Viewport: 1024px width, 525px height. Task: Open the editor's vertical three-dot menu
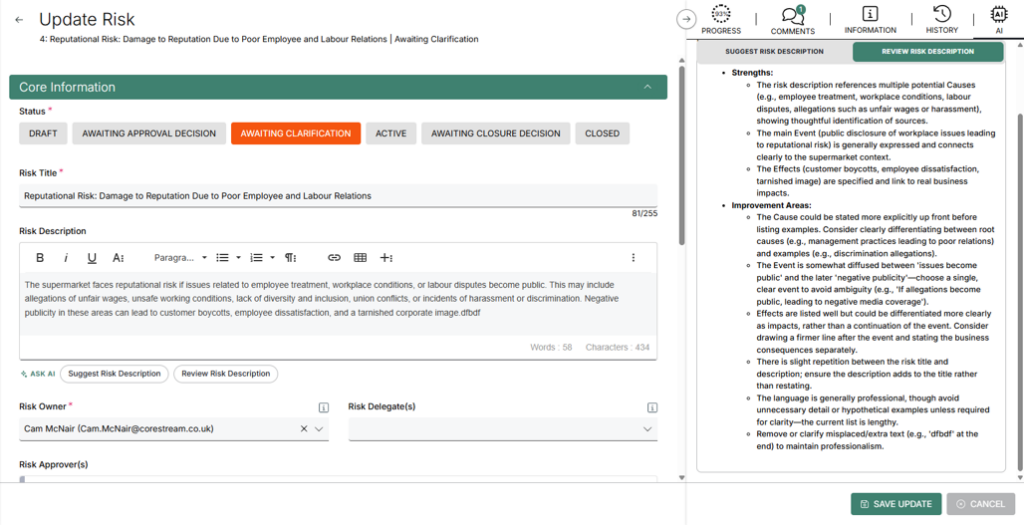coord(633,258)
